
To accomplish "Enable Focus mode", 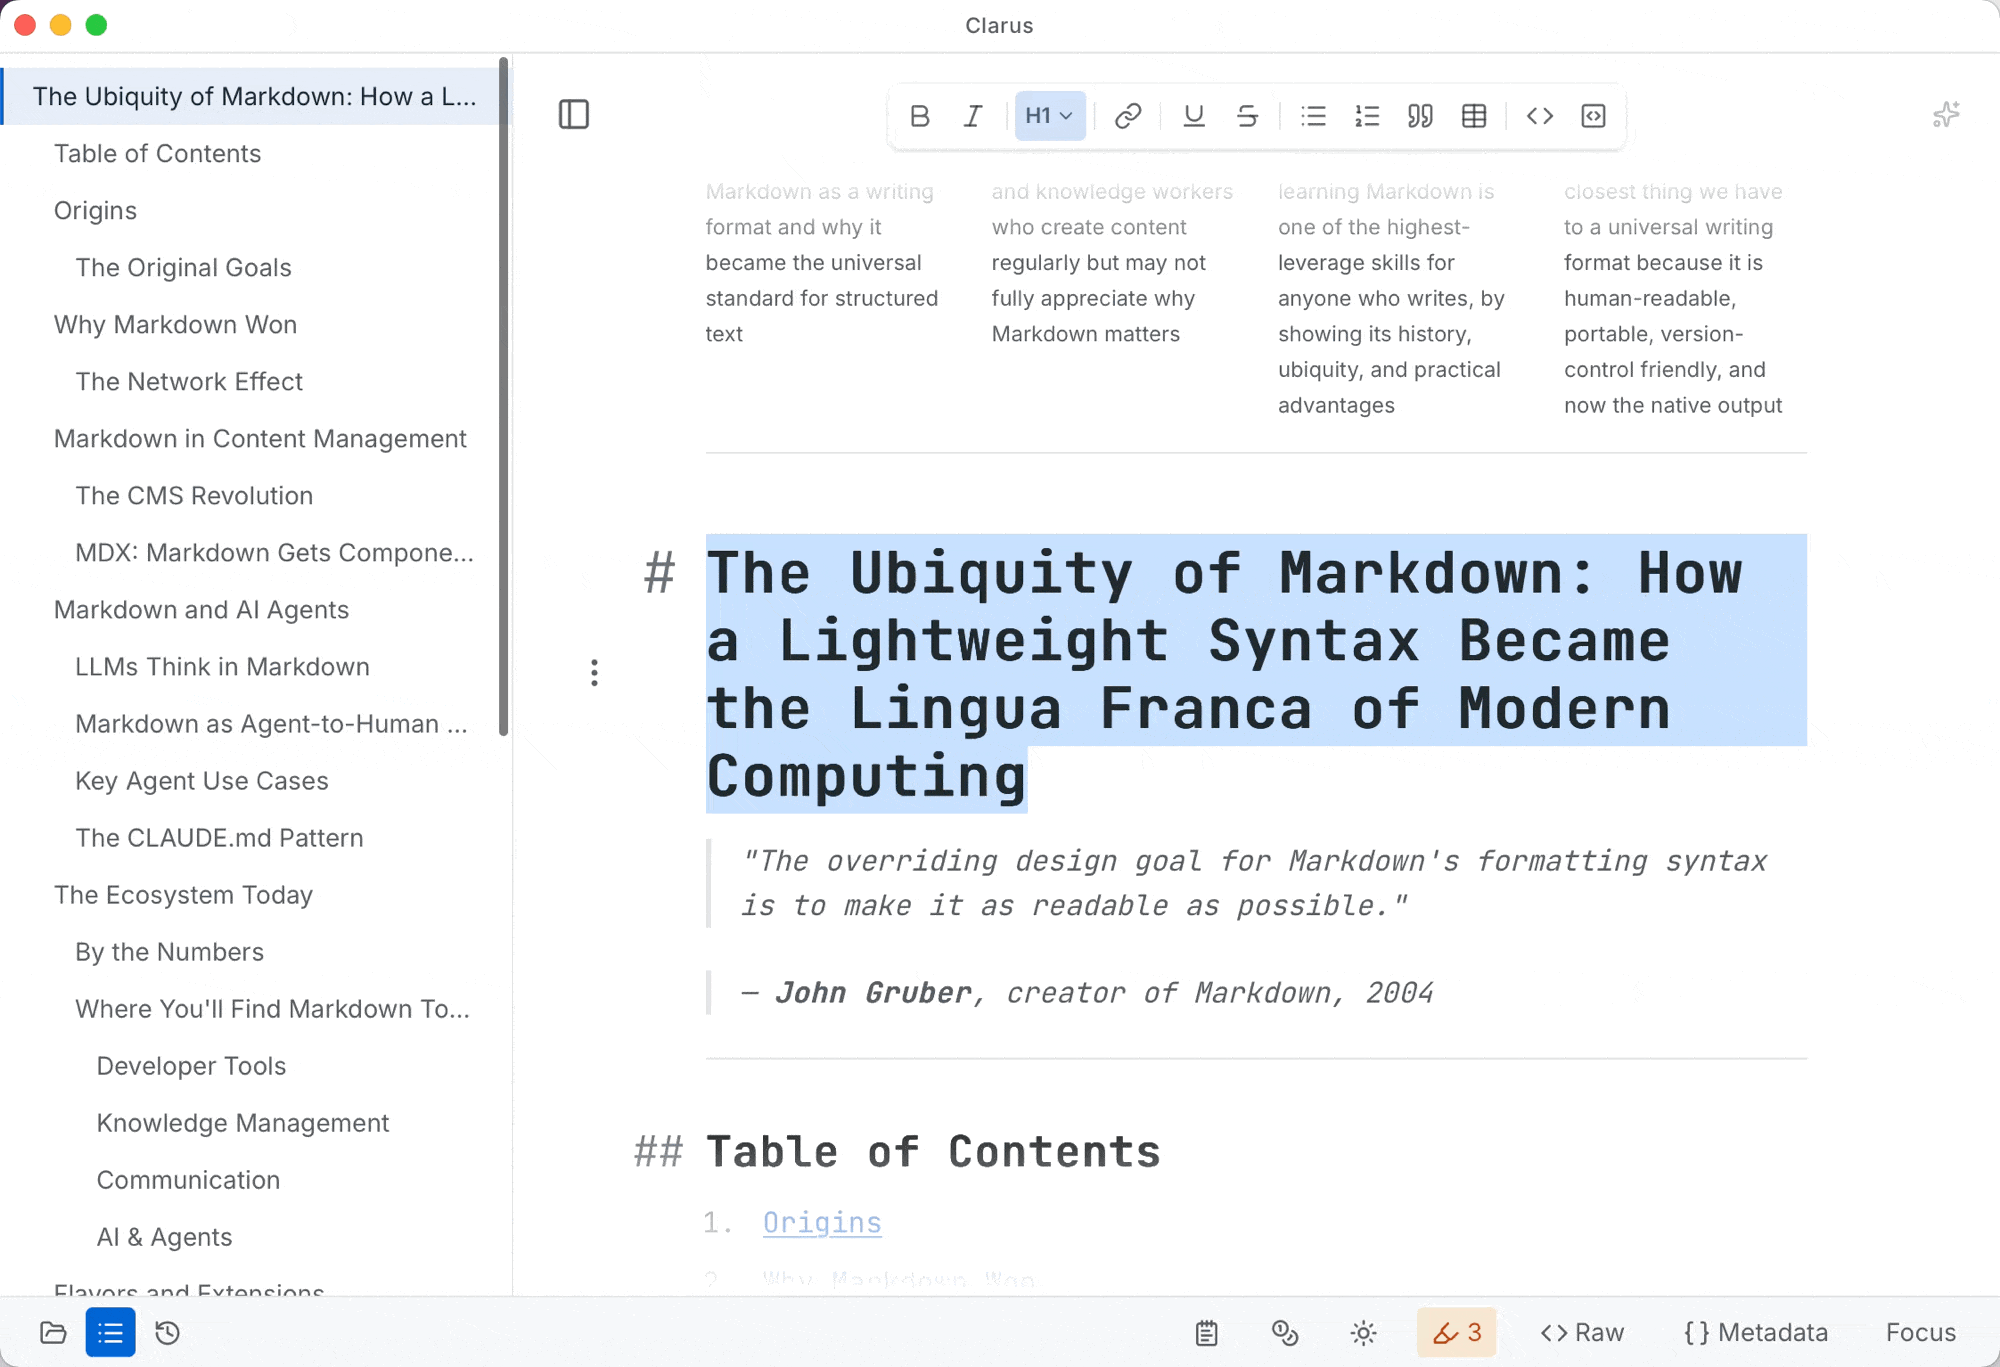I will pos(1919,1332).
